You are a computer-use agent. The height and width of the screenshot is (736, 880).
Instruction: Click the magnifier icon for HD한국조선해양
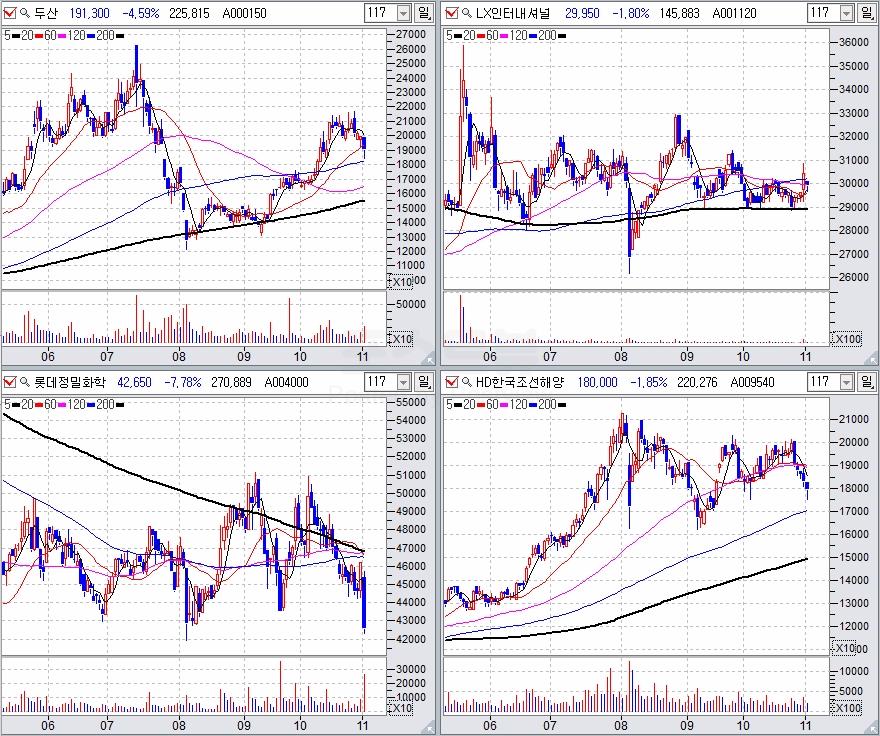(464, 382)
